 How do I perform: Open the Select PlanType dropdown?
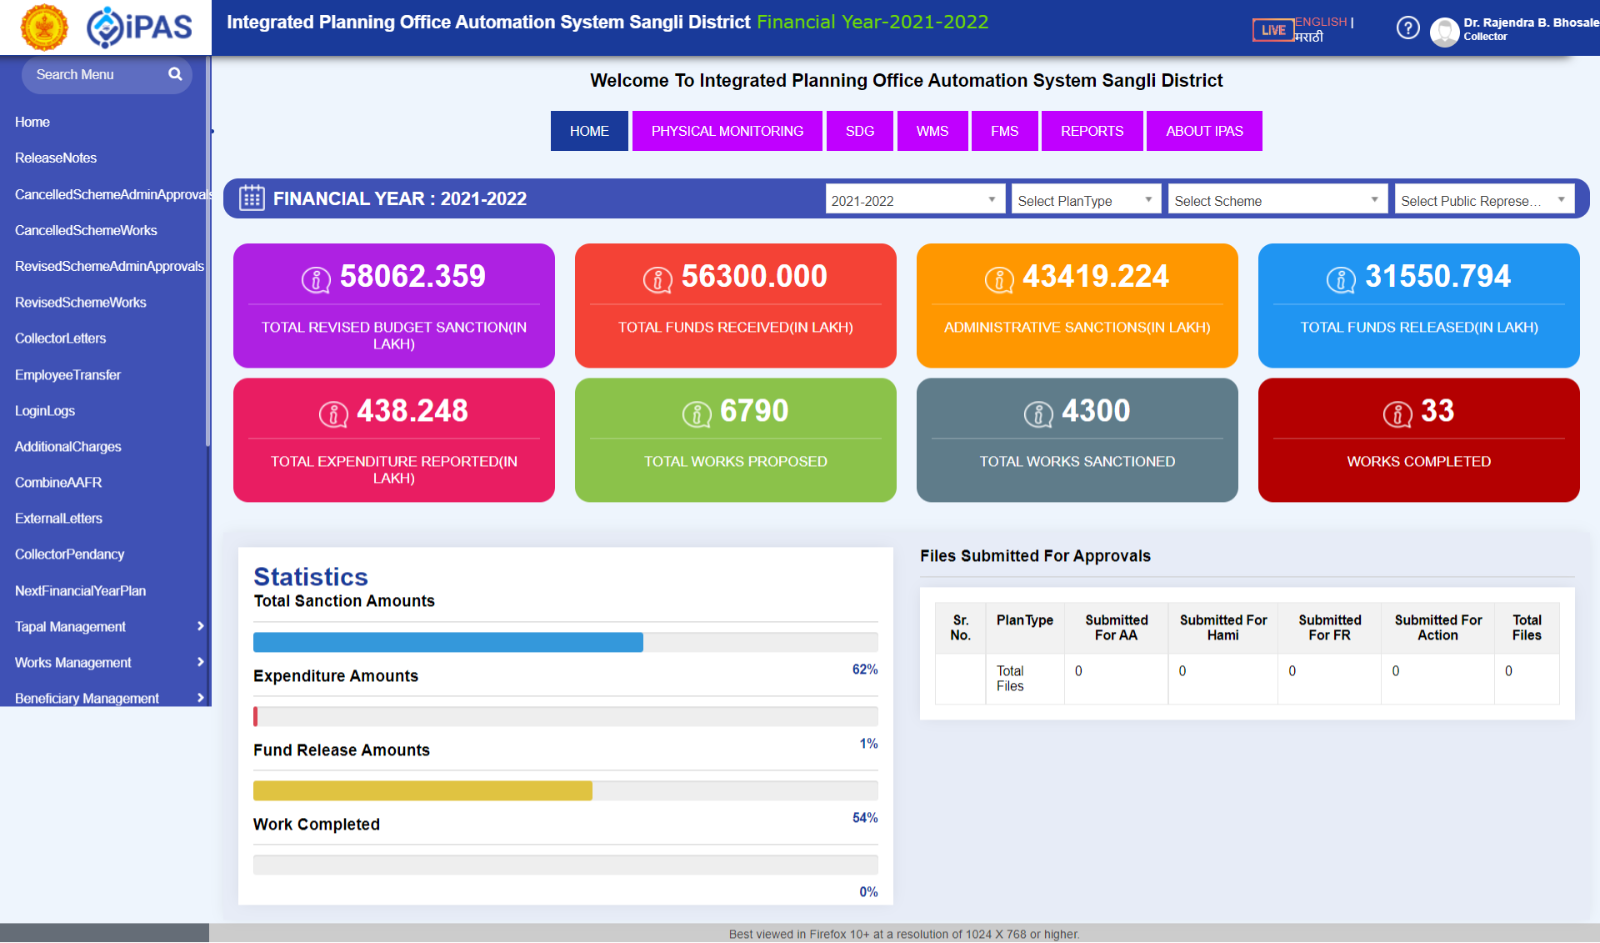click(1085, 200)
